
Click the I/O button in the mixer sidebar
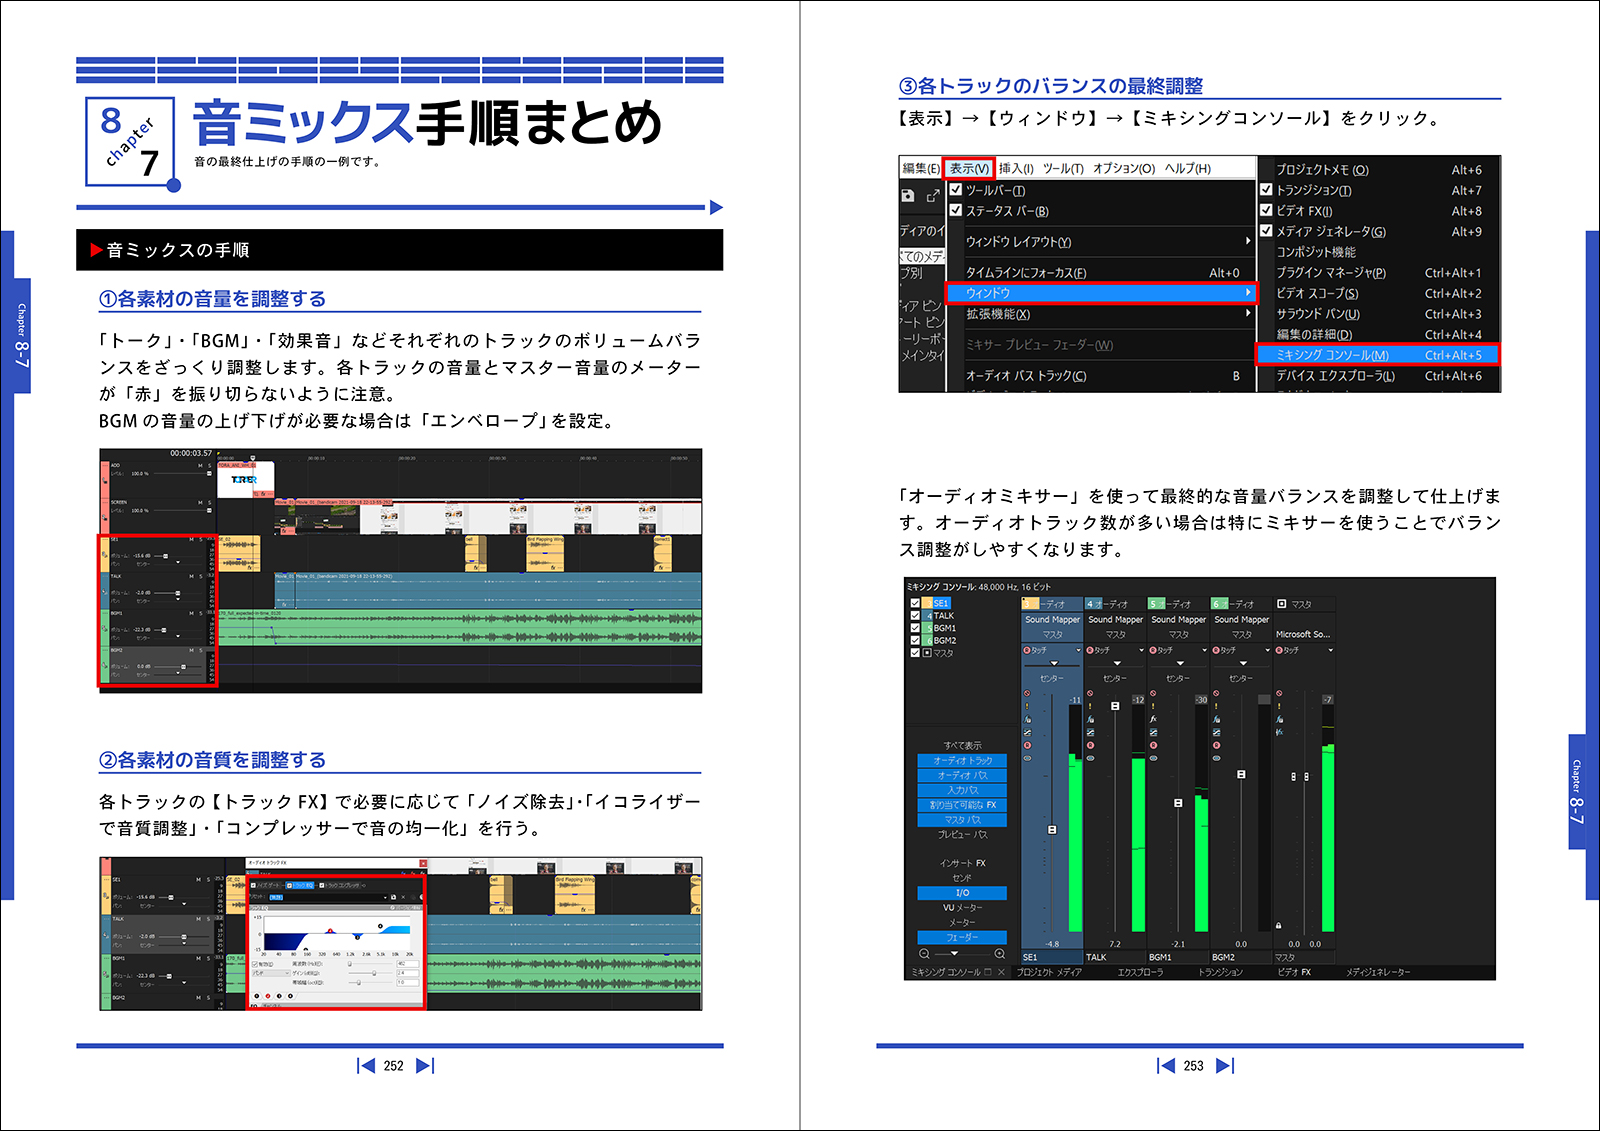pyautogui.click(x=962, y=893)
